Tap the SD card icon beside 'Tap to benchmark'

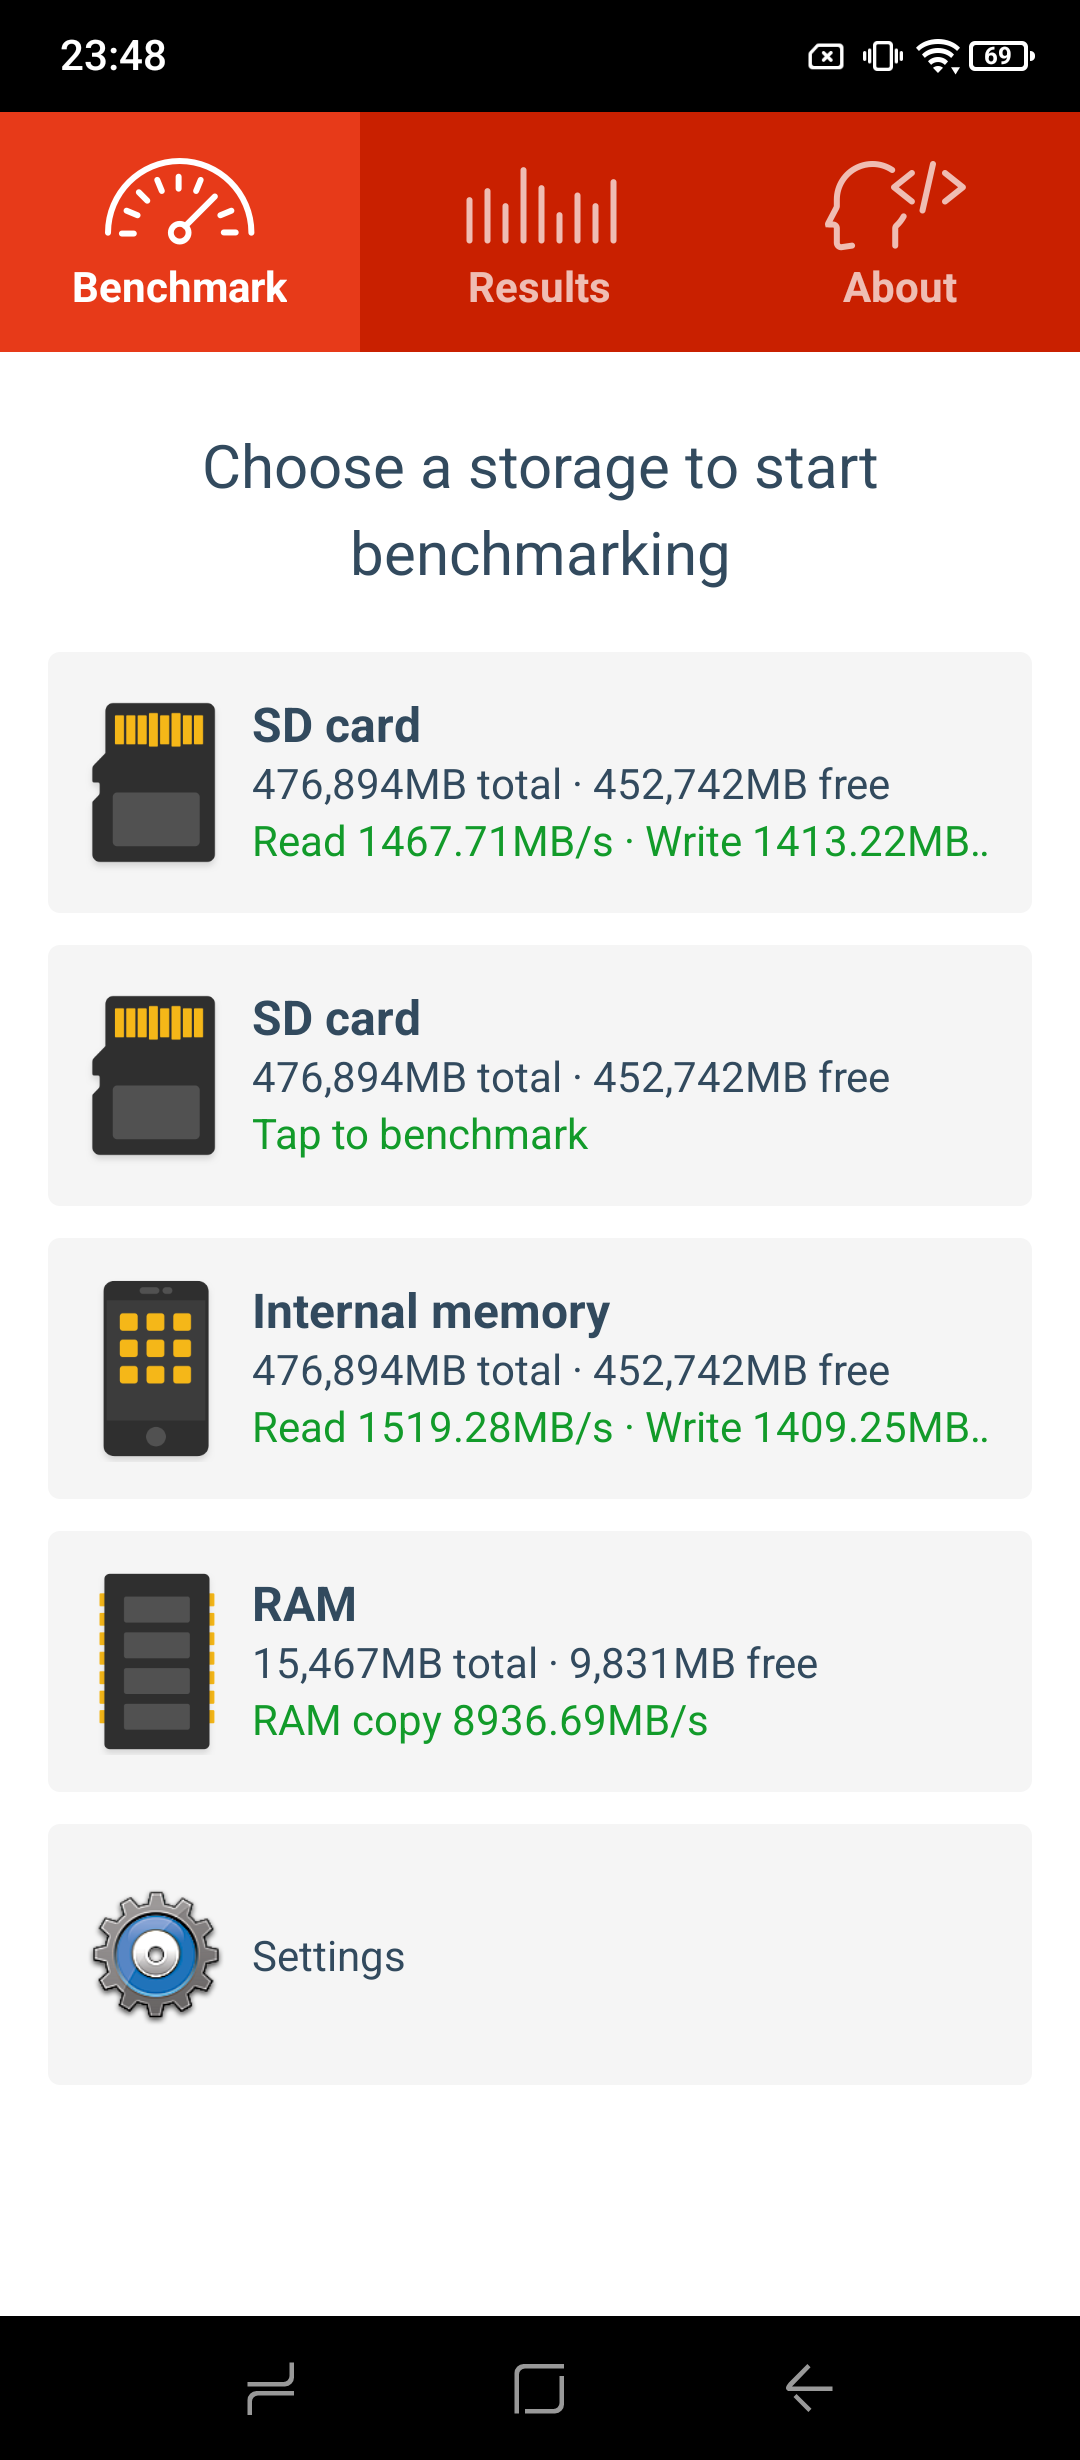tap(154, 1075)
